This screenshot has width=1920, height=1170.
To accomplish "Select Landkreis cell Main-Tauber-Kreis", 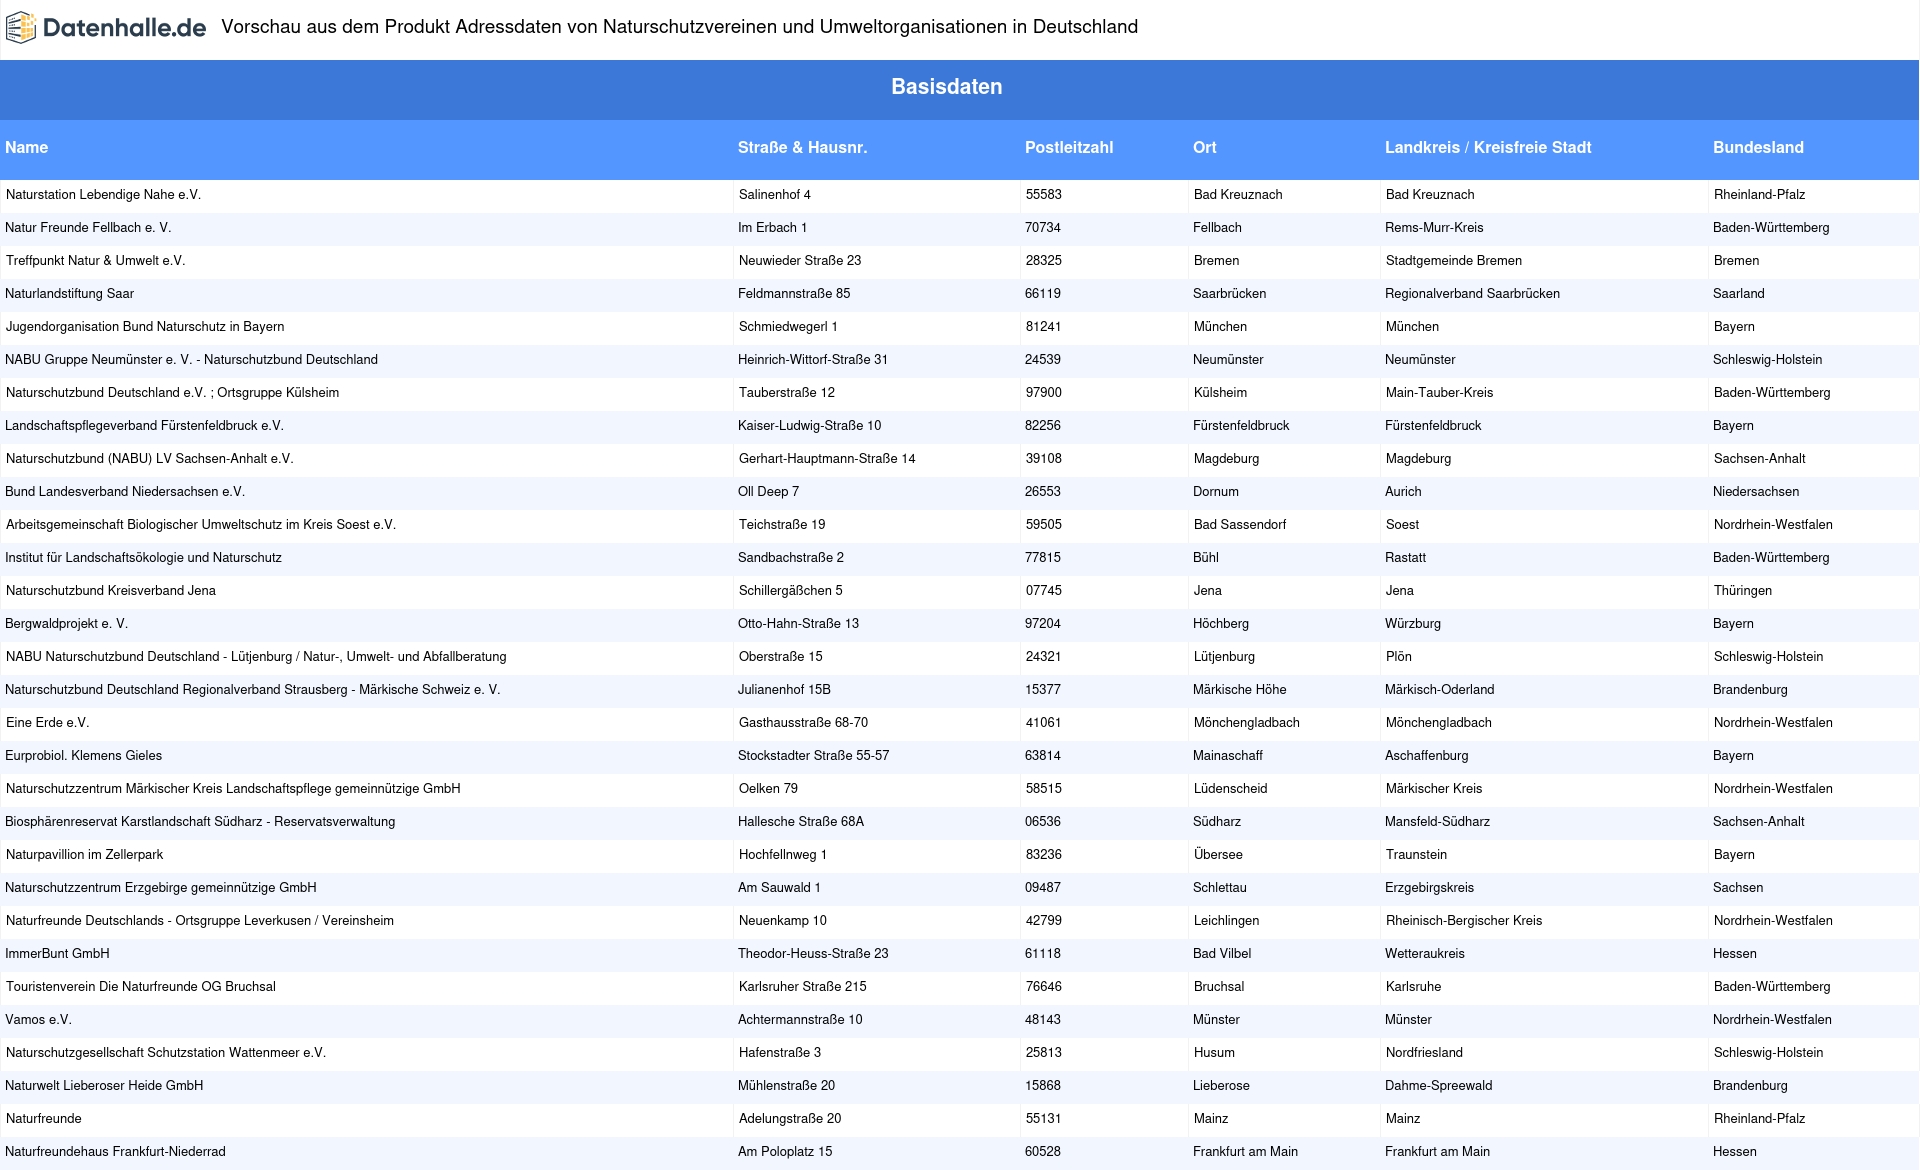I will [1440, 393].
